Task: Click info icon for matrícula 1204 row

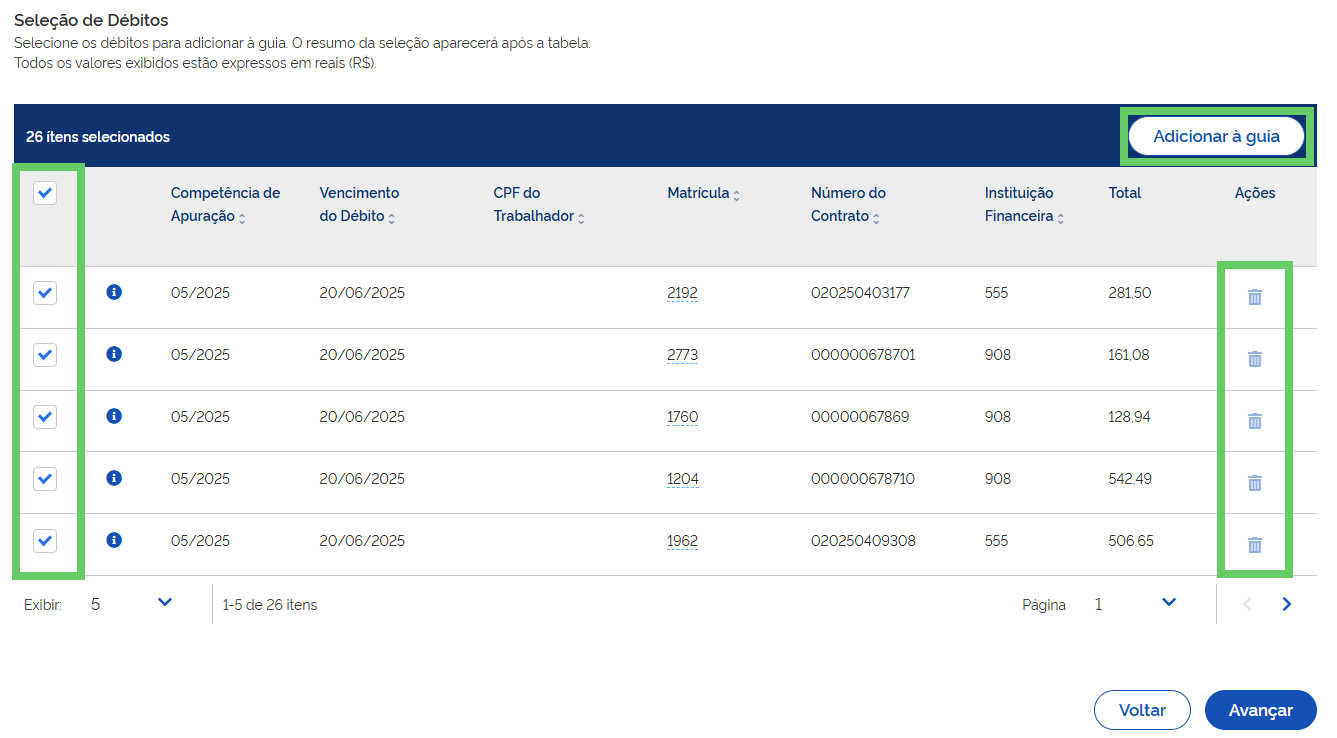Action: click(114, 478)
